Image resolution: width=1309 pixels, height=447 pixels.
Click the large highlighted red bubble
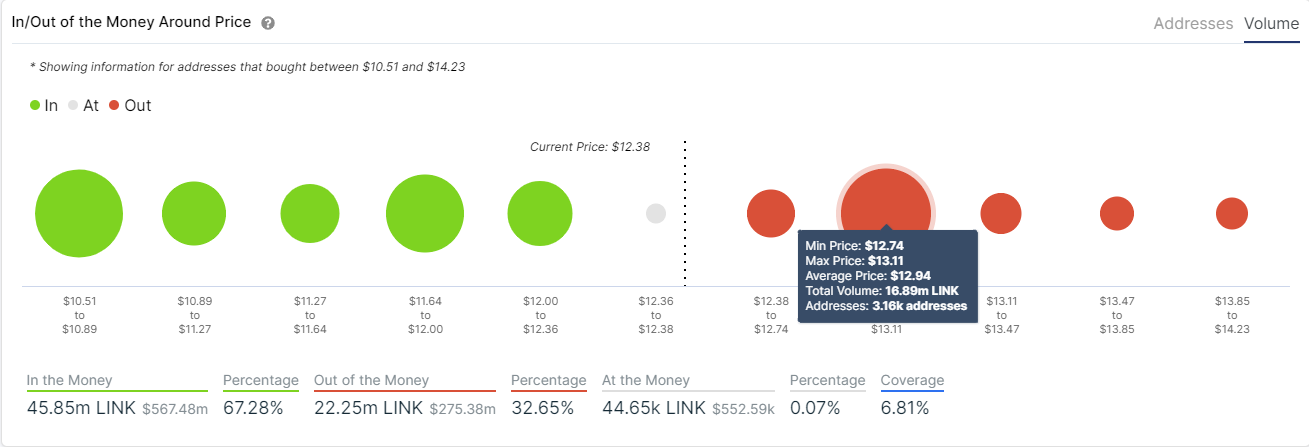click(x=886, y=211)
